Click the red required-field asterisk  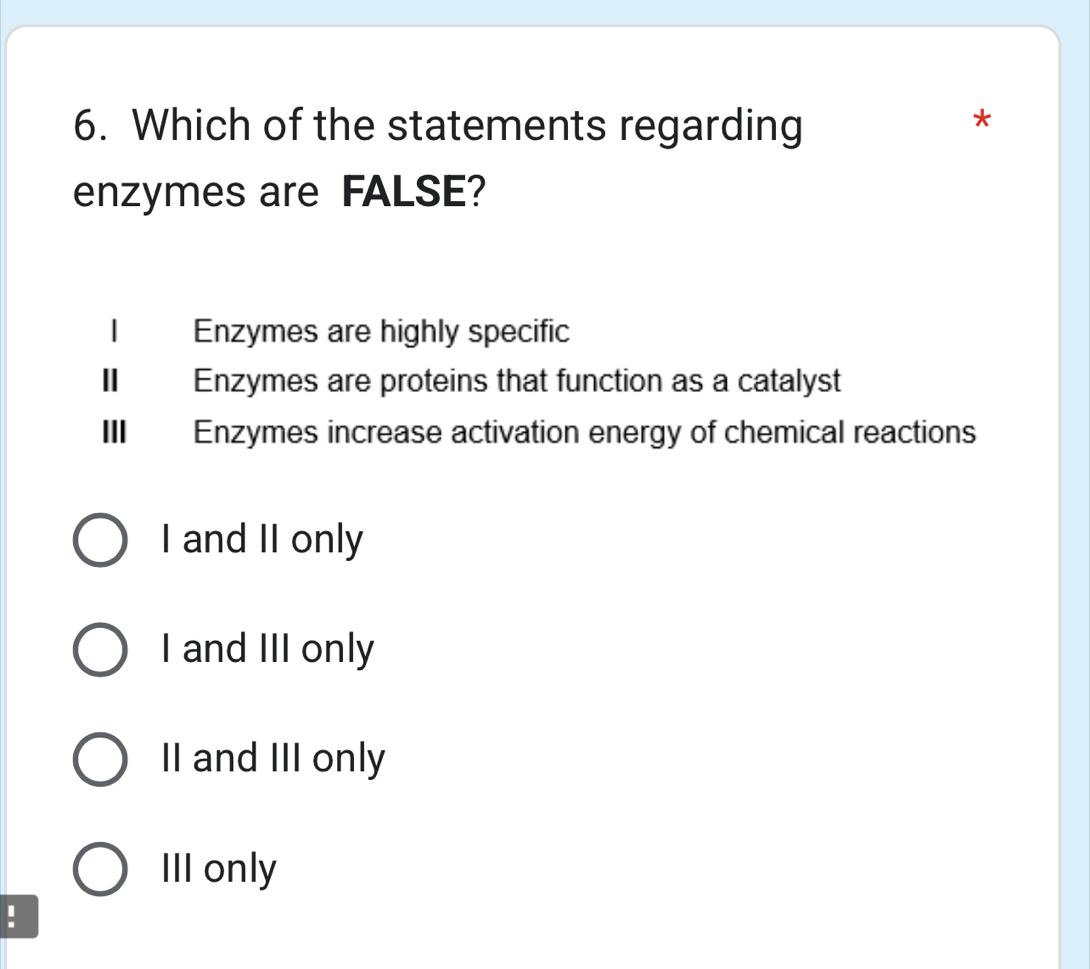pos(981,122)
